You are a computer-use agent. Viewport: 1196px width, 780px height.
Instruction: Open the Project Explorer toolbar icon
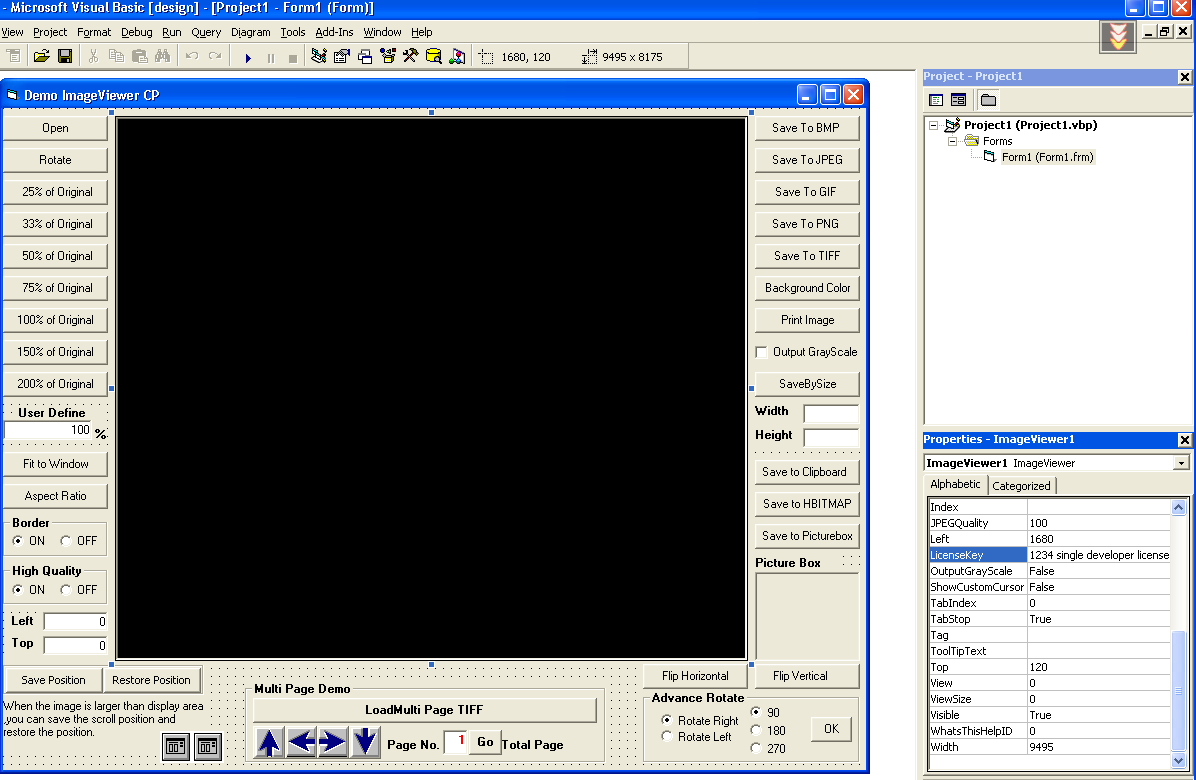(319, 57)
